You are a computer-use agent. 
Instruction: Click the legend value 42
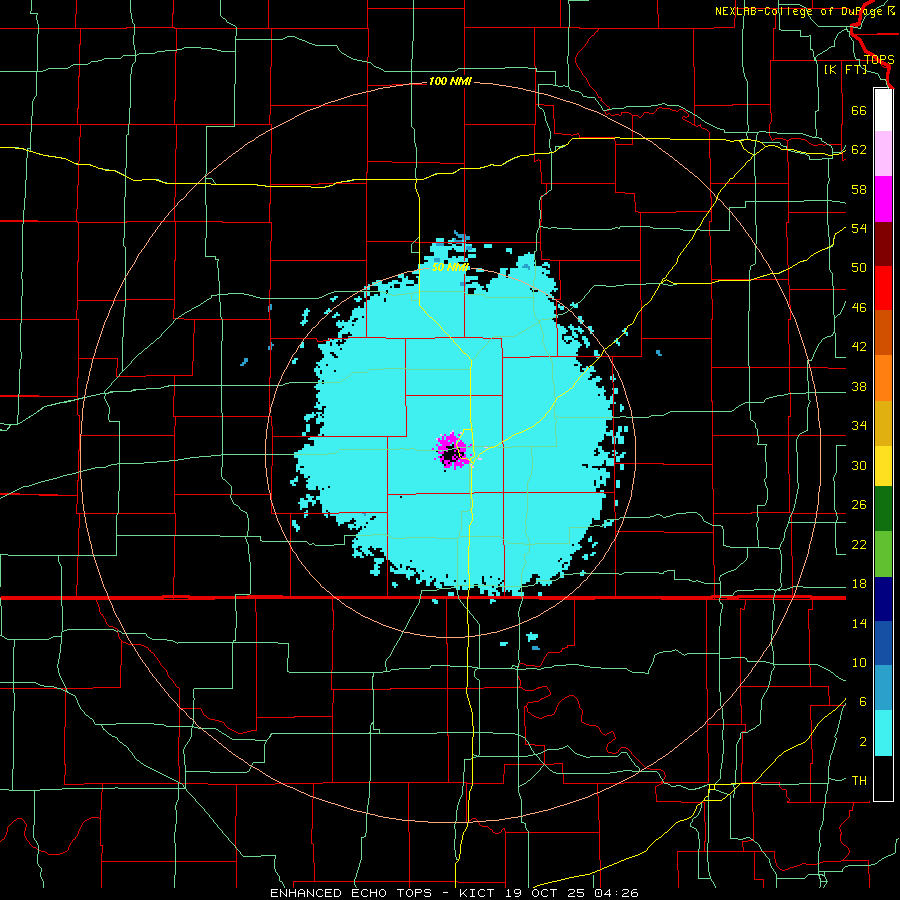coord(859,347)
